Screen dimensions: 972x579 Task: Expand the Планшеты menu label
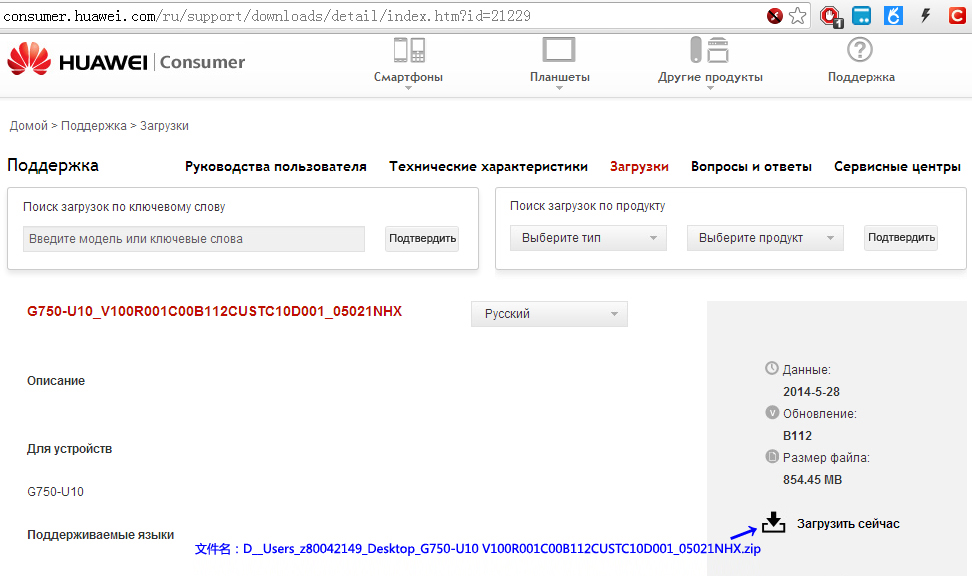pos(560,77)
